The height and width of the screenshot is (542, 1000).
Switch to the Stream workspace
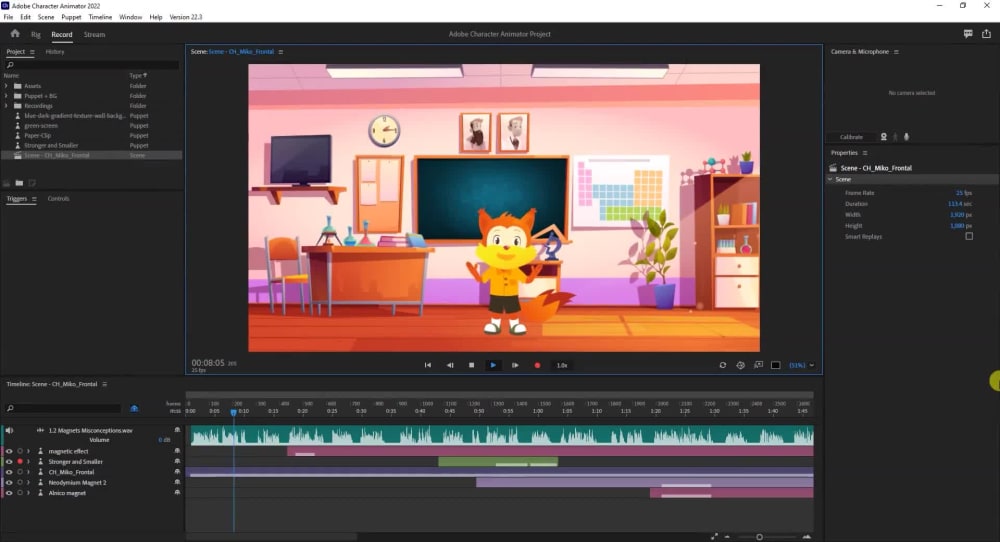point(94,34)
